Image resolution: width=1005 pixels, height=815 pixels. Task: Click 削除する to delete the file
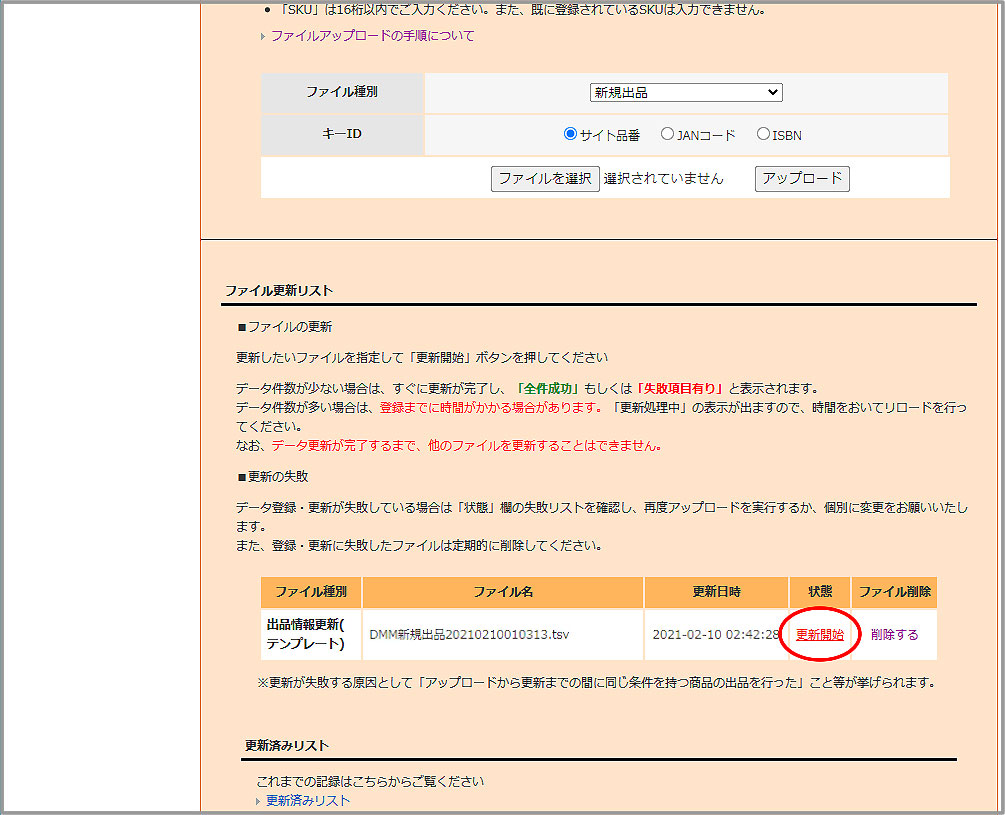[894, 635]
